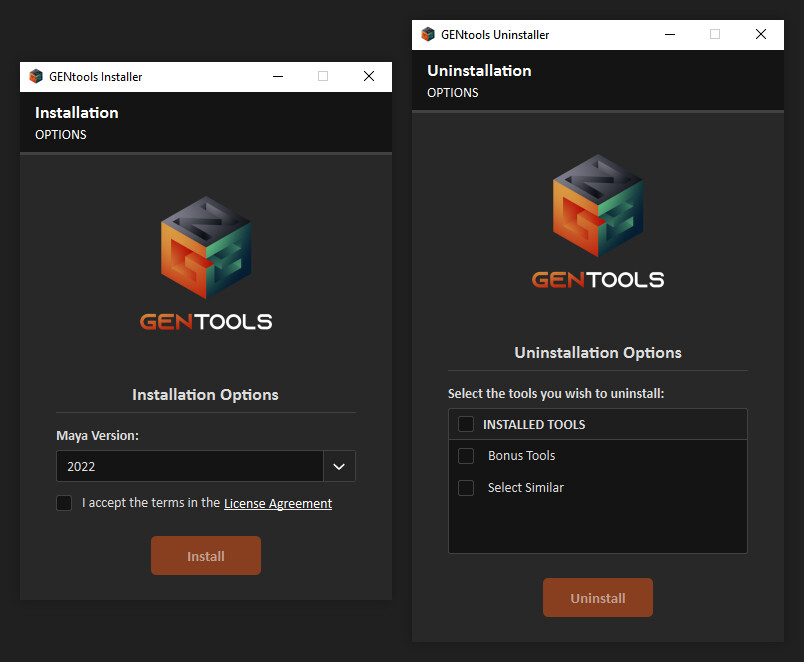Check the Select Similar uninstall option
Screen dimensions: 804x662
click(466, 488)
